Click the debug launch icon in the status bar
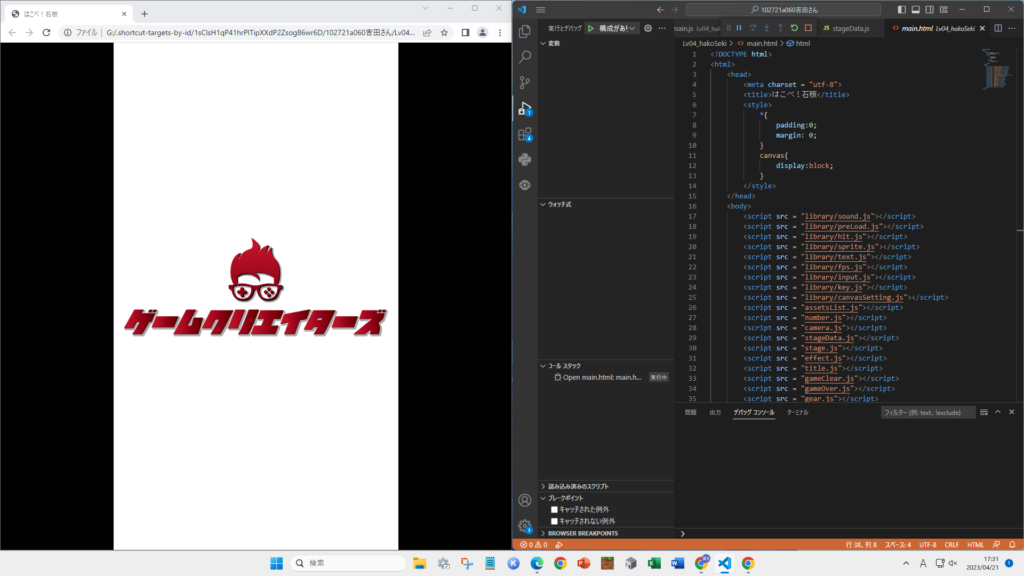Viewport: 1024px width, 576px height. 559,545
